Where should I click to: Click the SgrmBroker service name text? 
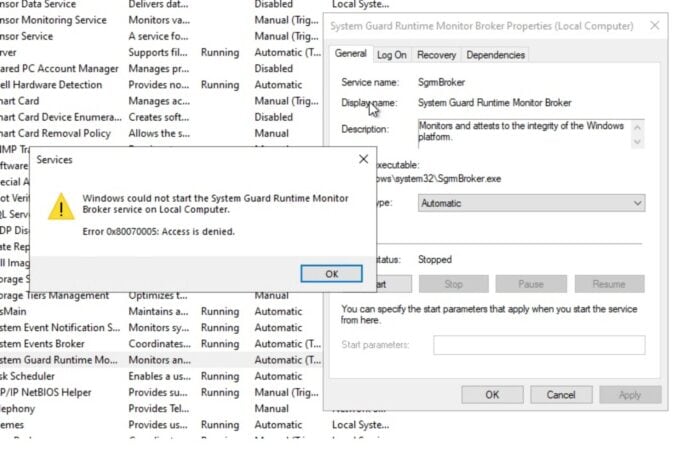[441, 82]
